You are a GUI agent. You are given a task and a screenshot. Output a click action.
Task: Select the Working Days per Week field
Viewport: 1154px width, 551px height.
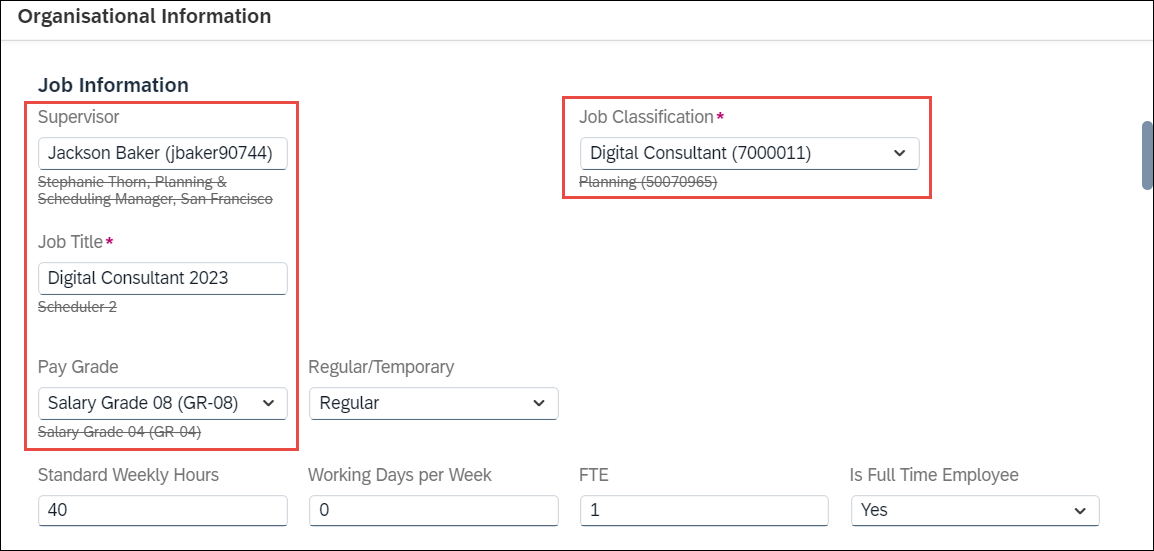433,510
